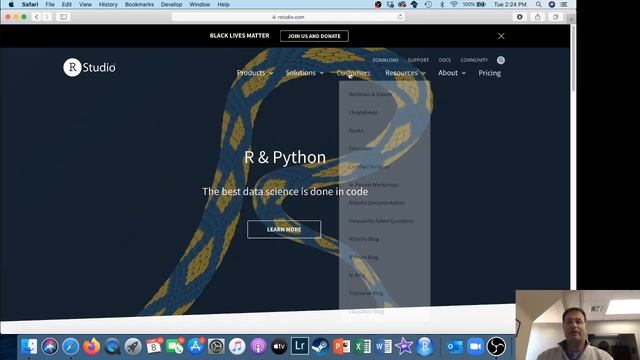Open the Develop menu in menu bar
Viewport: 640px width, 360px height.
pos(171,4)
